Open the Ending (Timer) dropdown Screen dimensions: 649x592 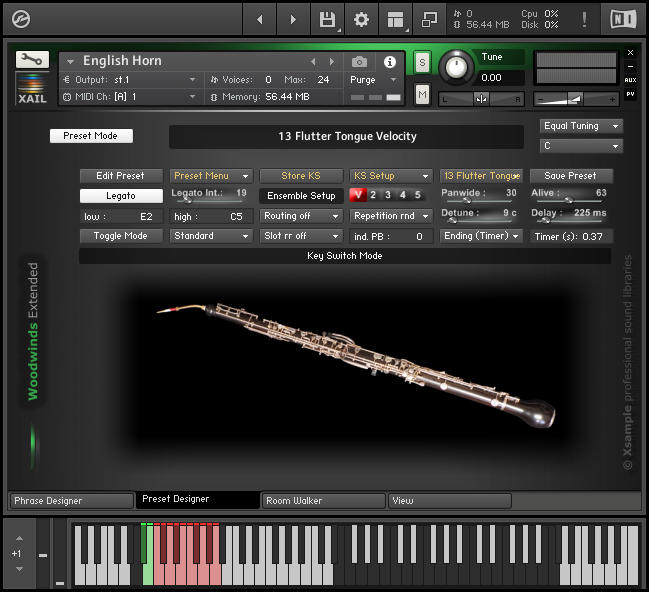point(481,236)
